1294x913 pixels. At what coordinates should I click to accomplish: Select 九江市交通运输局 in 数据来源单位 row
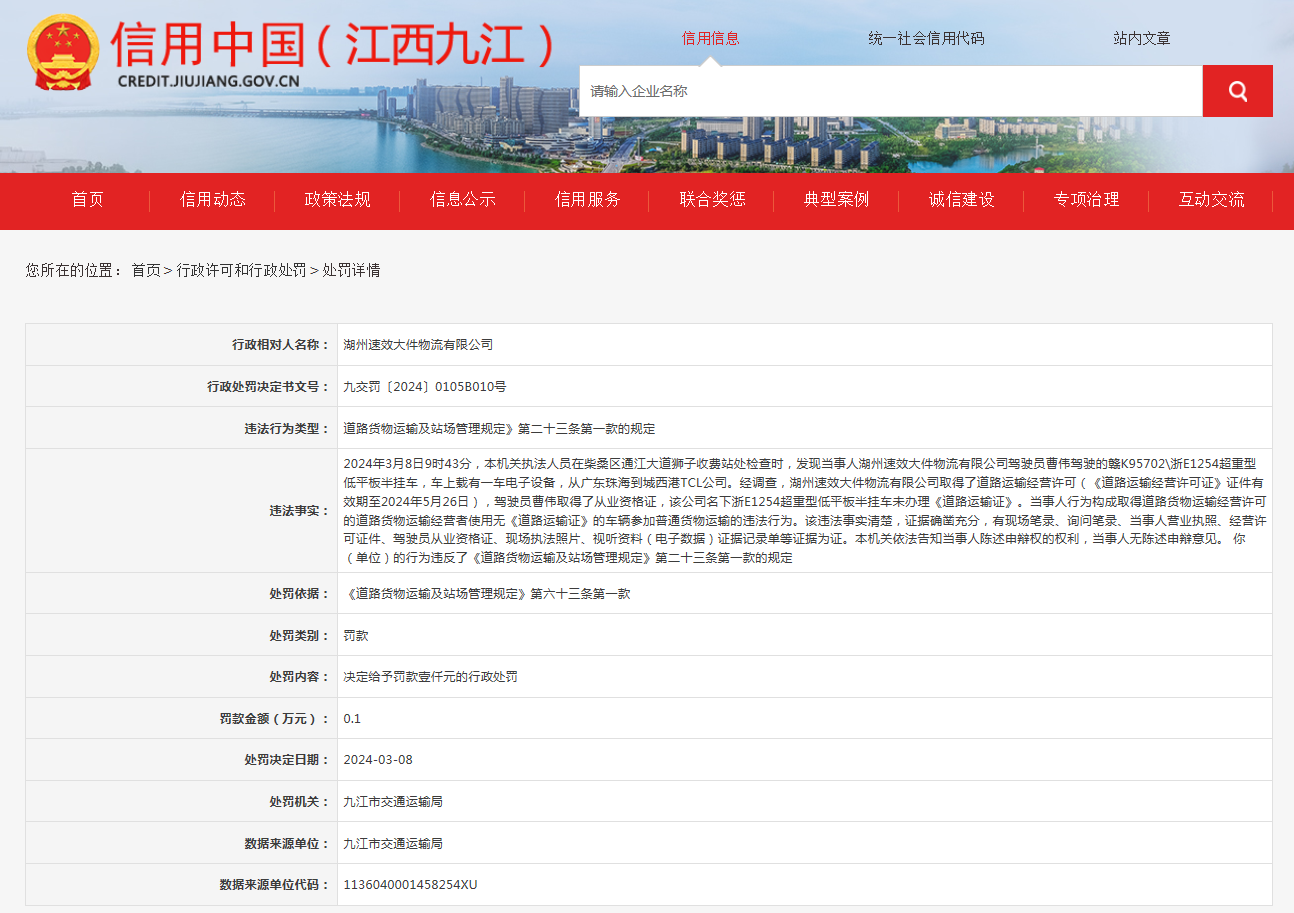393,843
